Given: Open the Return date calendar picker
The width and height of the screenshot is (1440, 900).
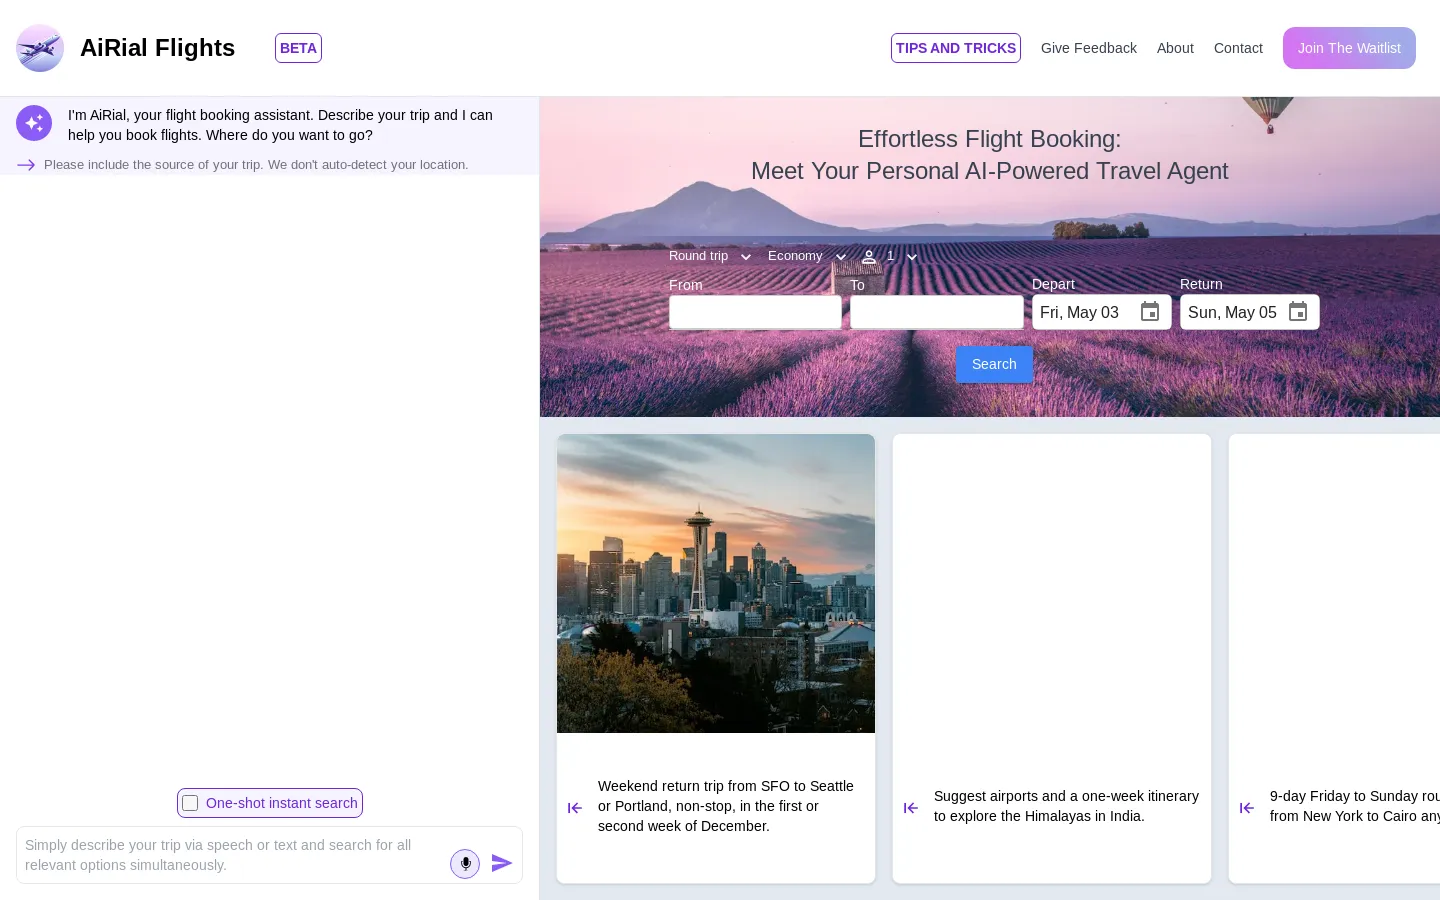Looking at the screenshot, I should pyautogui.click(x=1297, y=312).
